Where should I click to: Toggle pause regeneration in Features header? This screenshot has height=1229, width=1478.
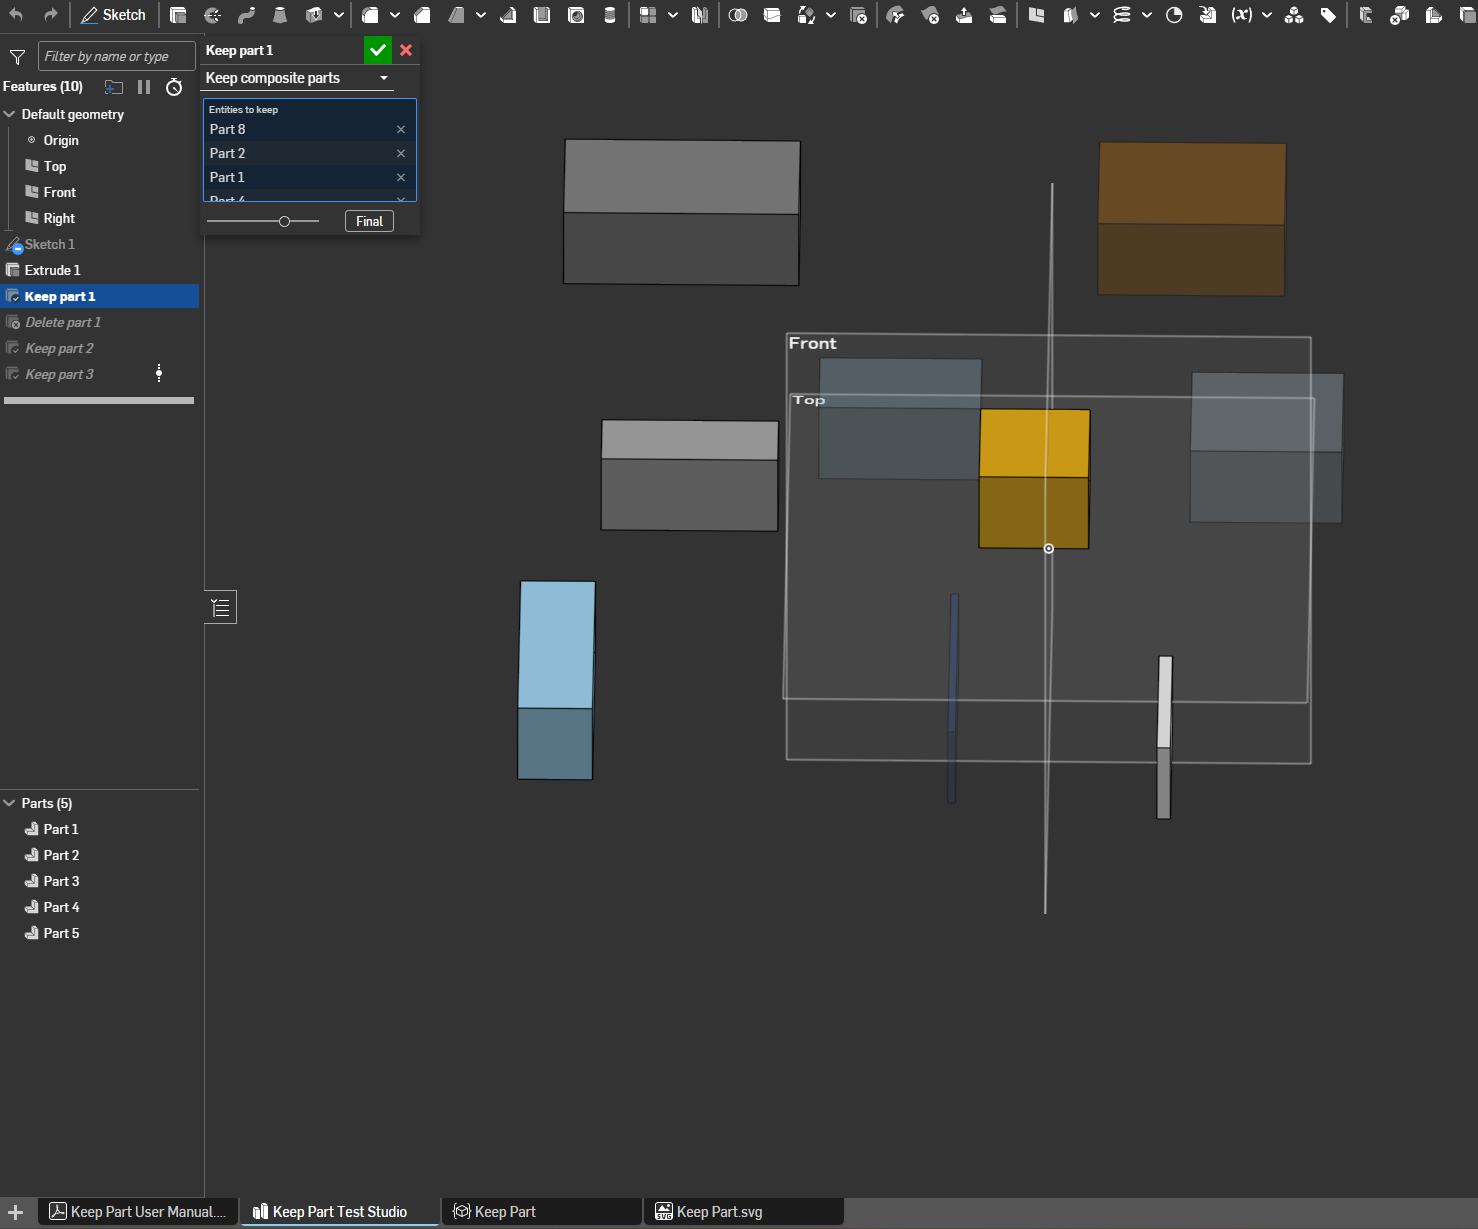click(144, 87)
